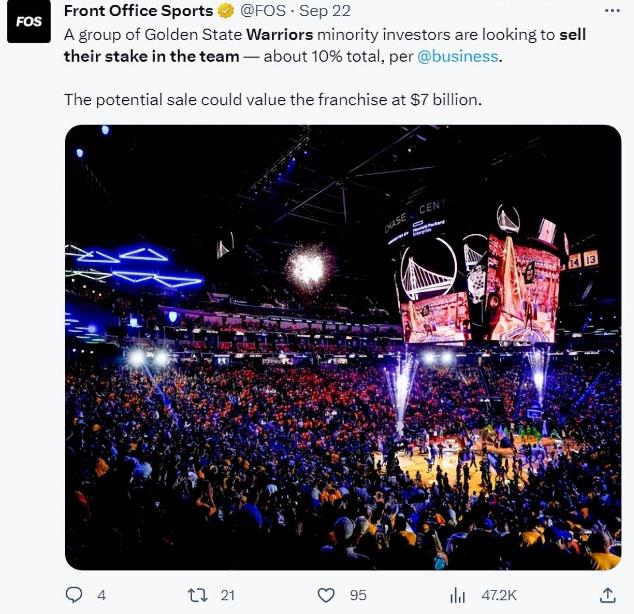Click the reply count of 4
Screen dimensions: 634x614
click(x=101, y=595)
